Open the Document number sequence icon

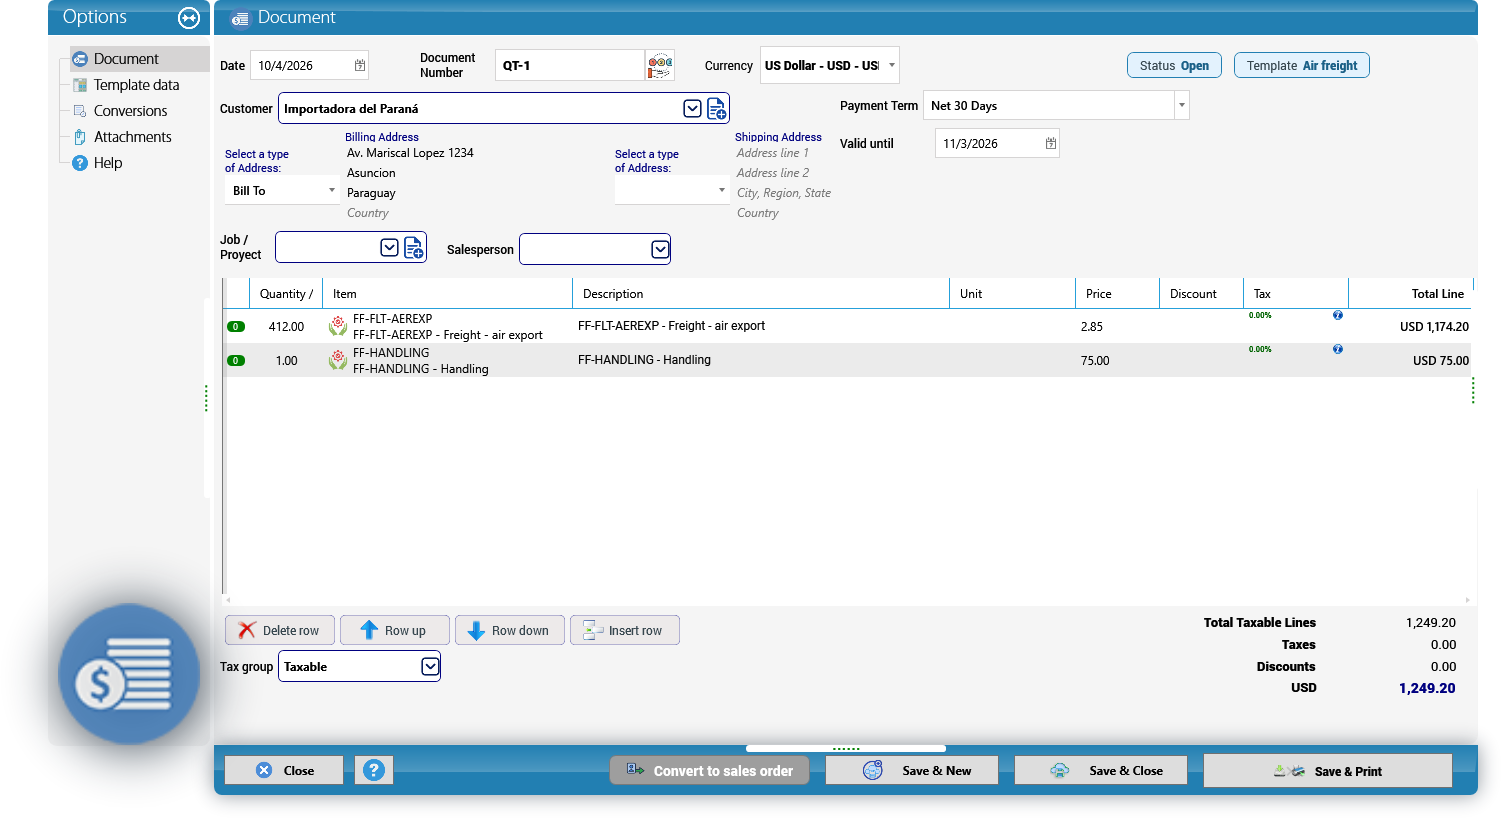coord(660,66)
